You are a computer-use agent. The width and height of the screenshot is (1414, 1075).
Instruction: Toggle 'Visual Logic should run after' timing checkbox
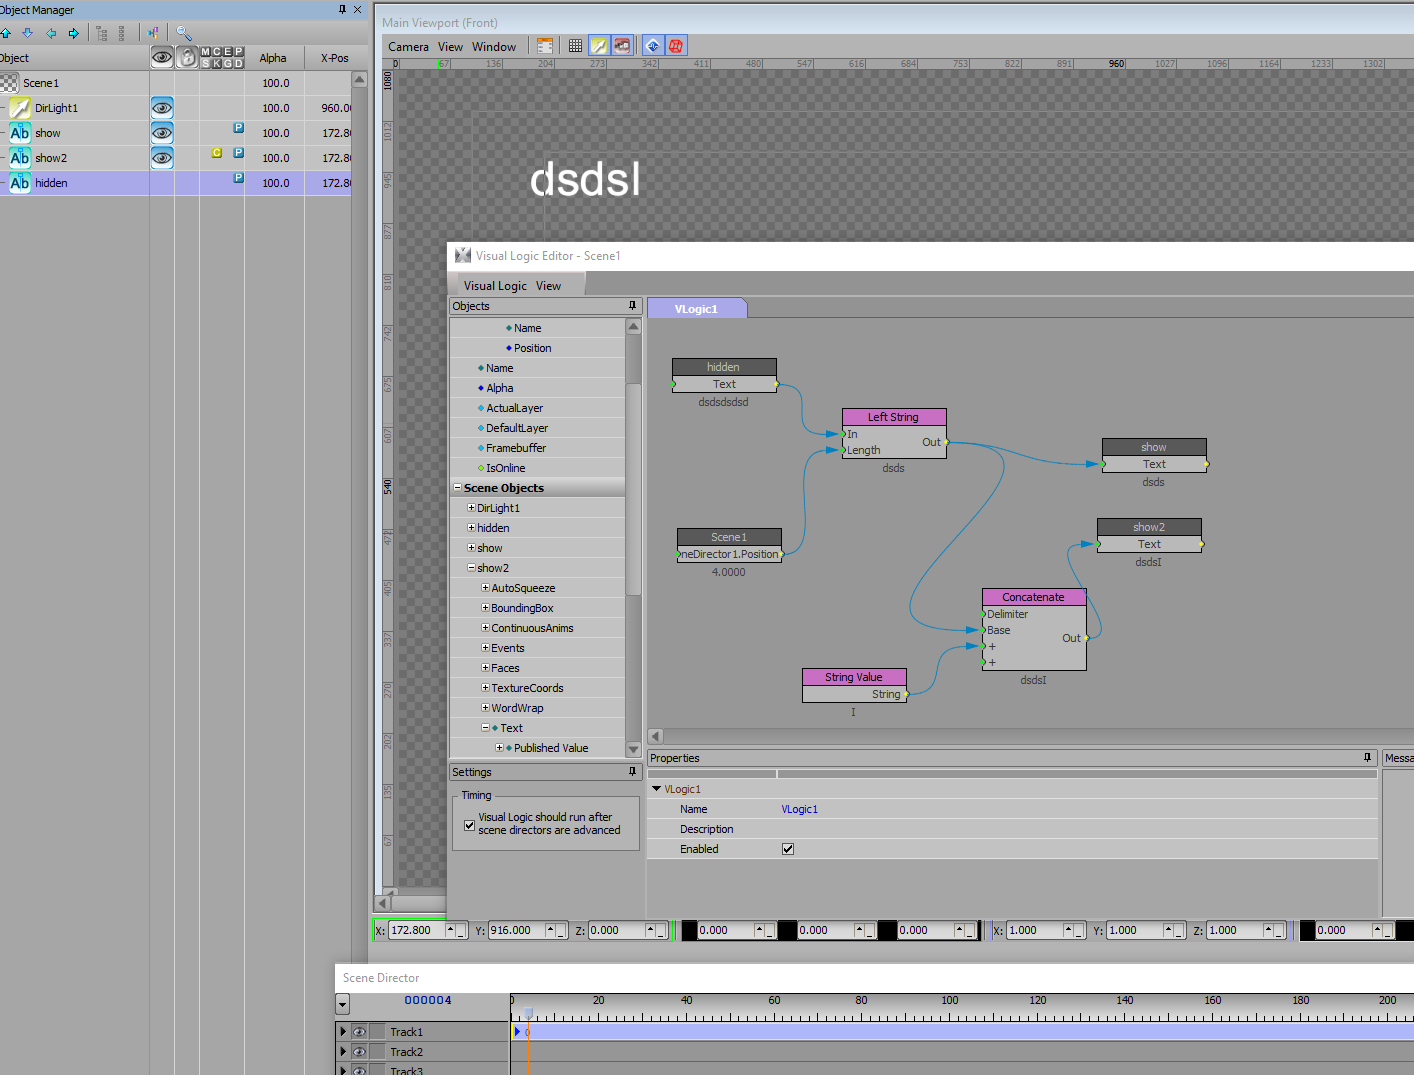point(469,825)
